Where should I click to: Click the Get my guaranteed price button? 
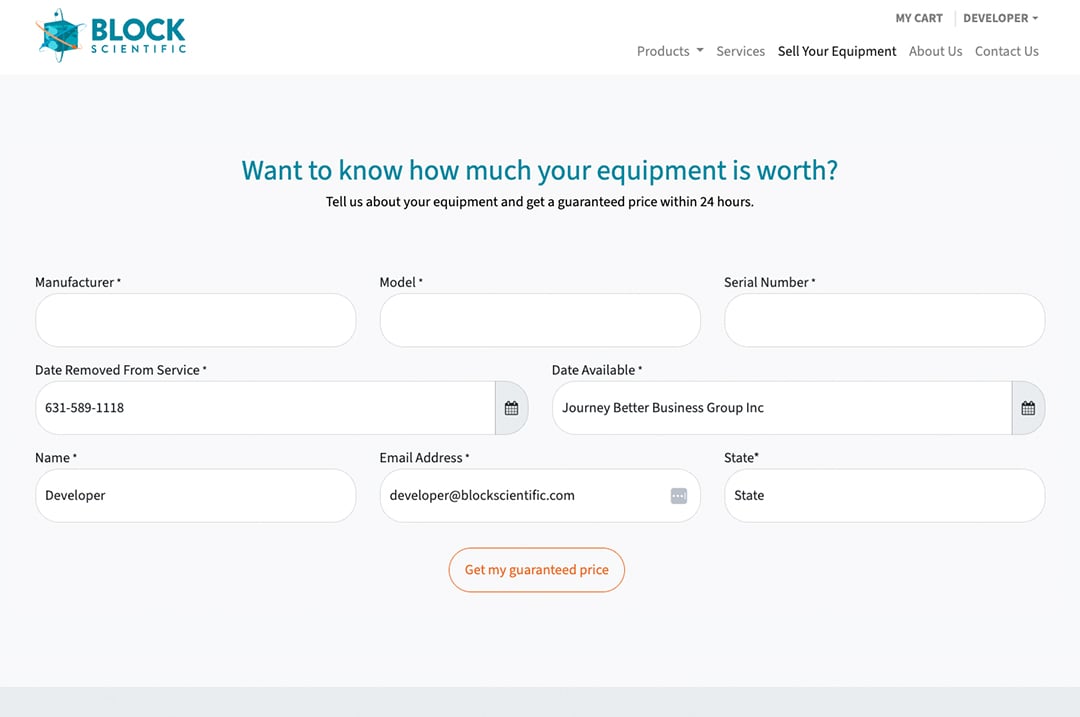point(537,570)
